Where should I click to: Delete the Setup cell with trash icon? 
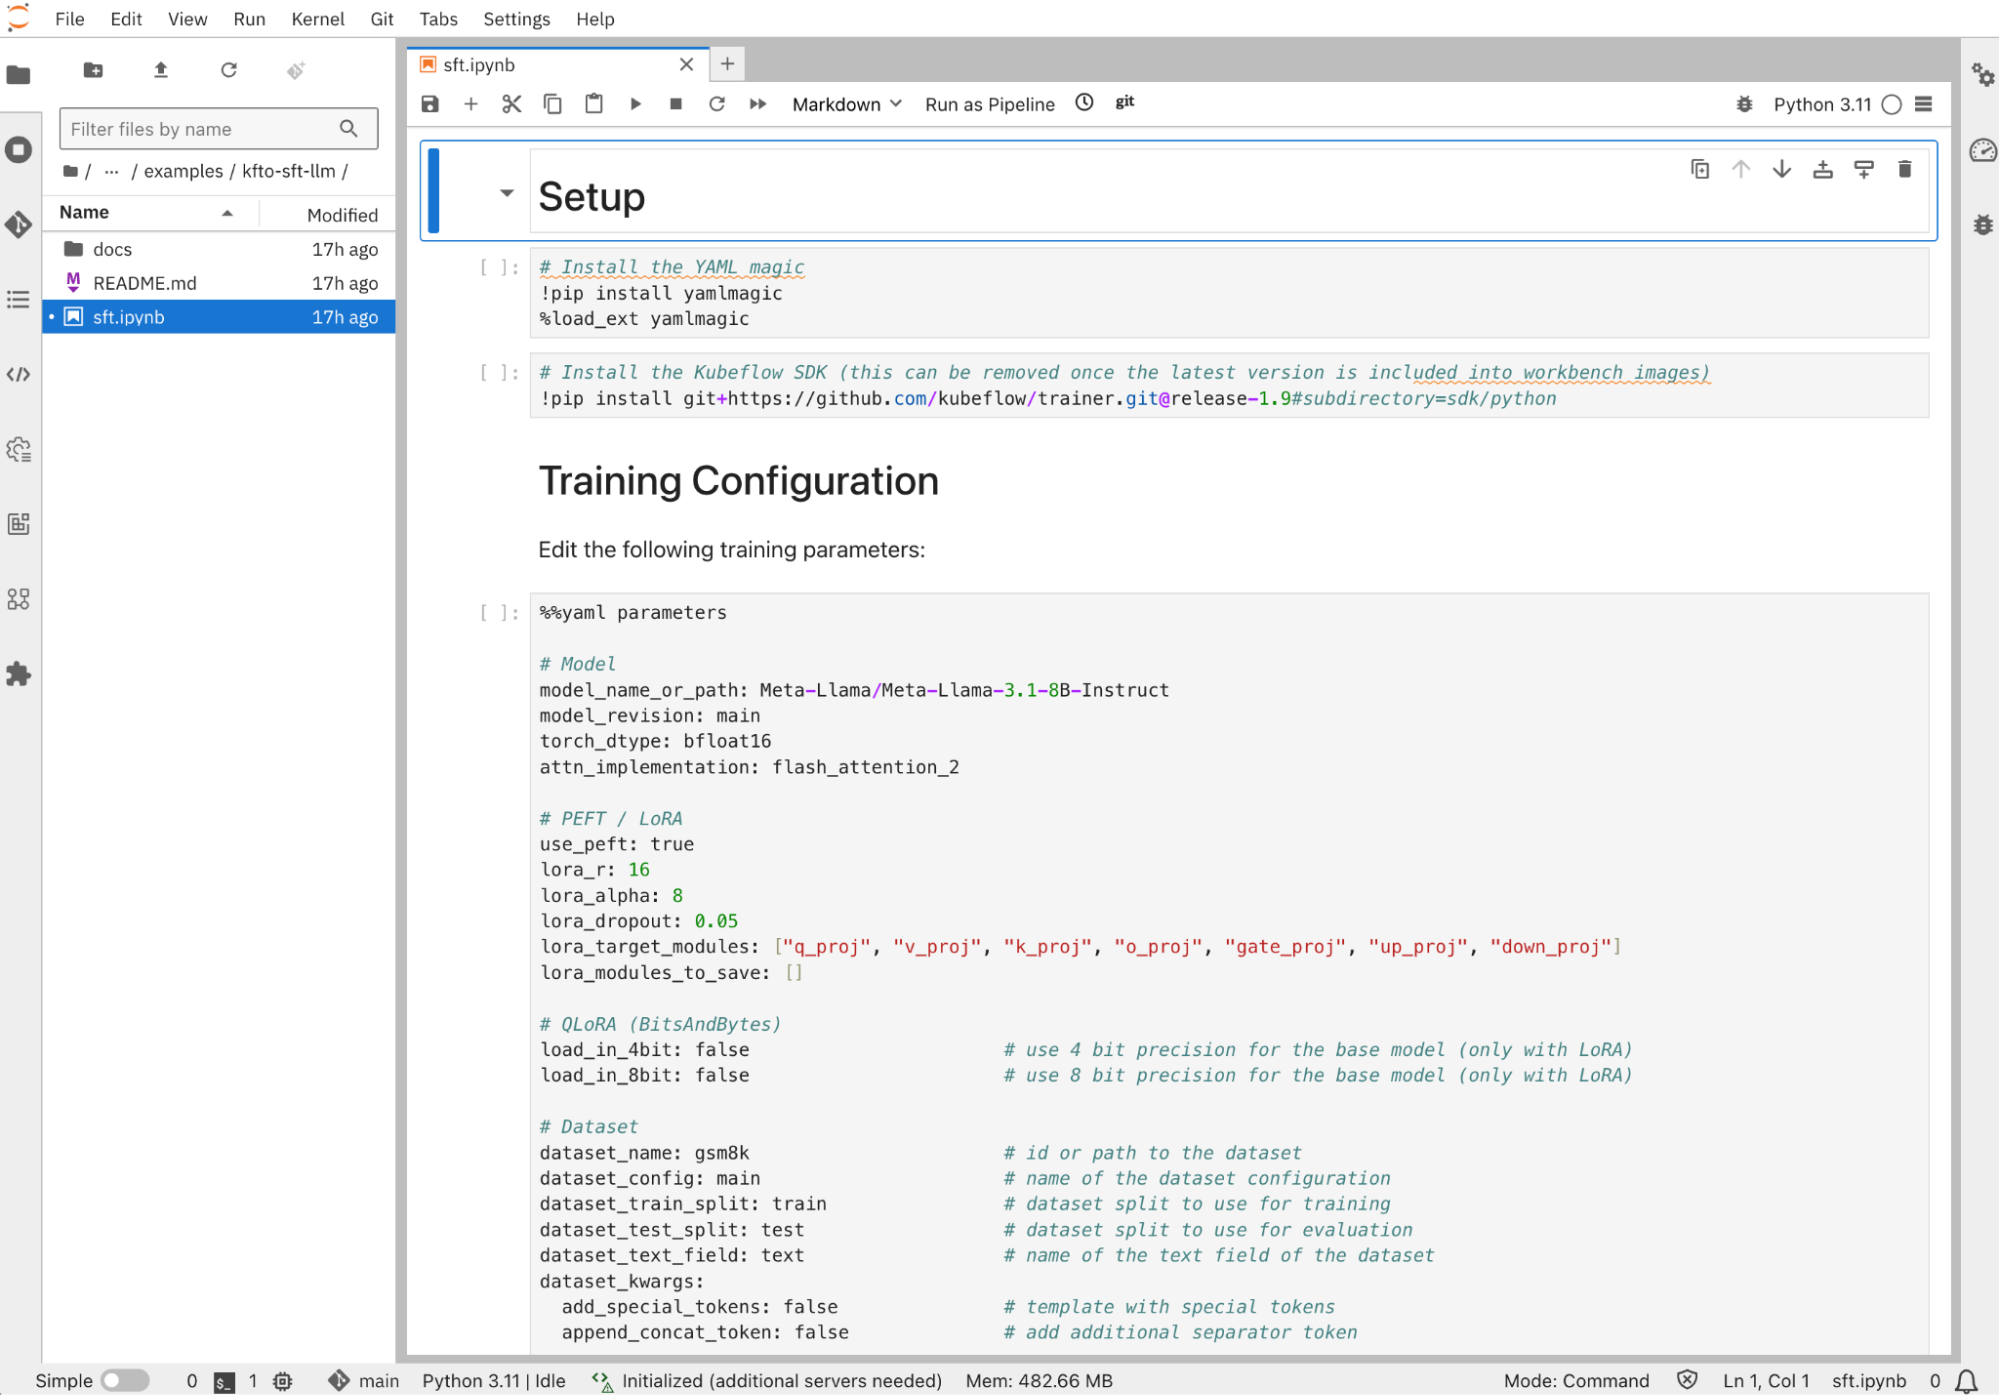coord(1904,169)
